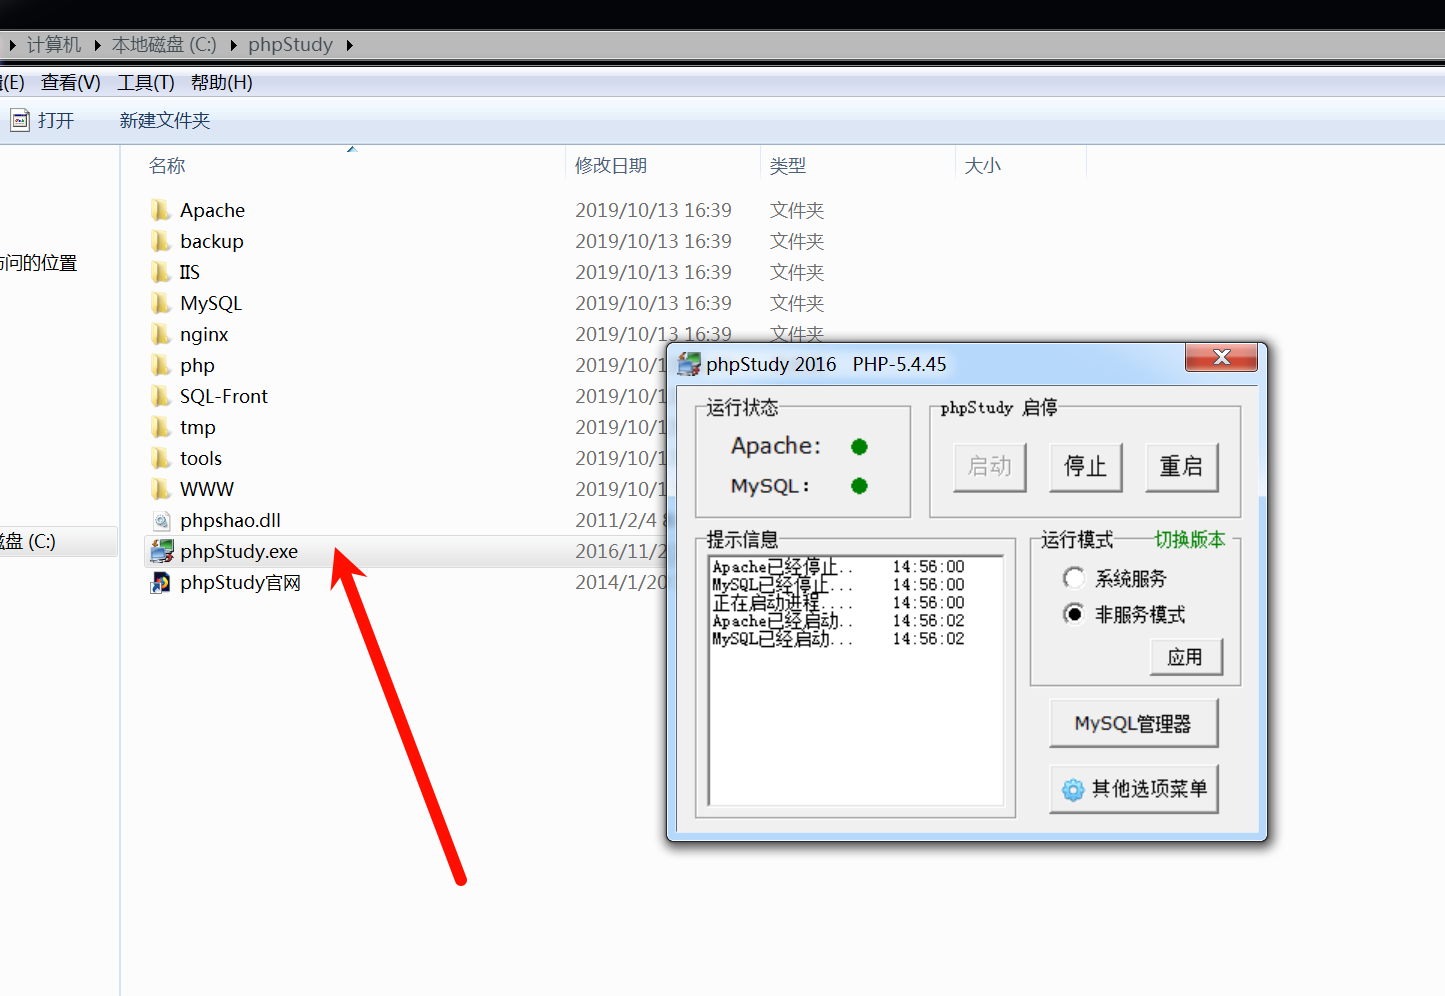Click the phpStudy 2016 title bar icon
Screen dimensions: 1445x996
click(x=689, y=364)
